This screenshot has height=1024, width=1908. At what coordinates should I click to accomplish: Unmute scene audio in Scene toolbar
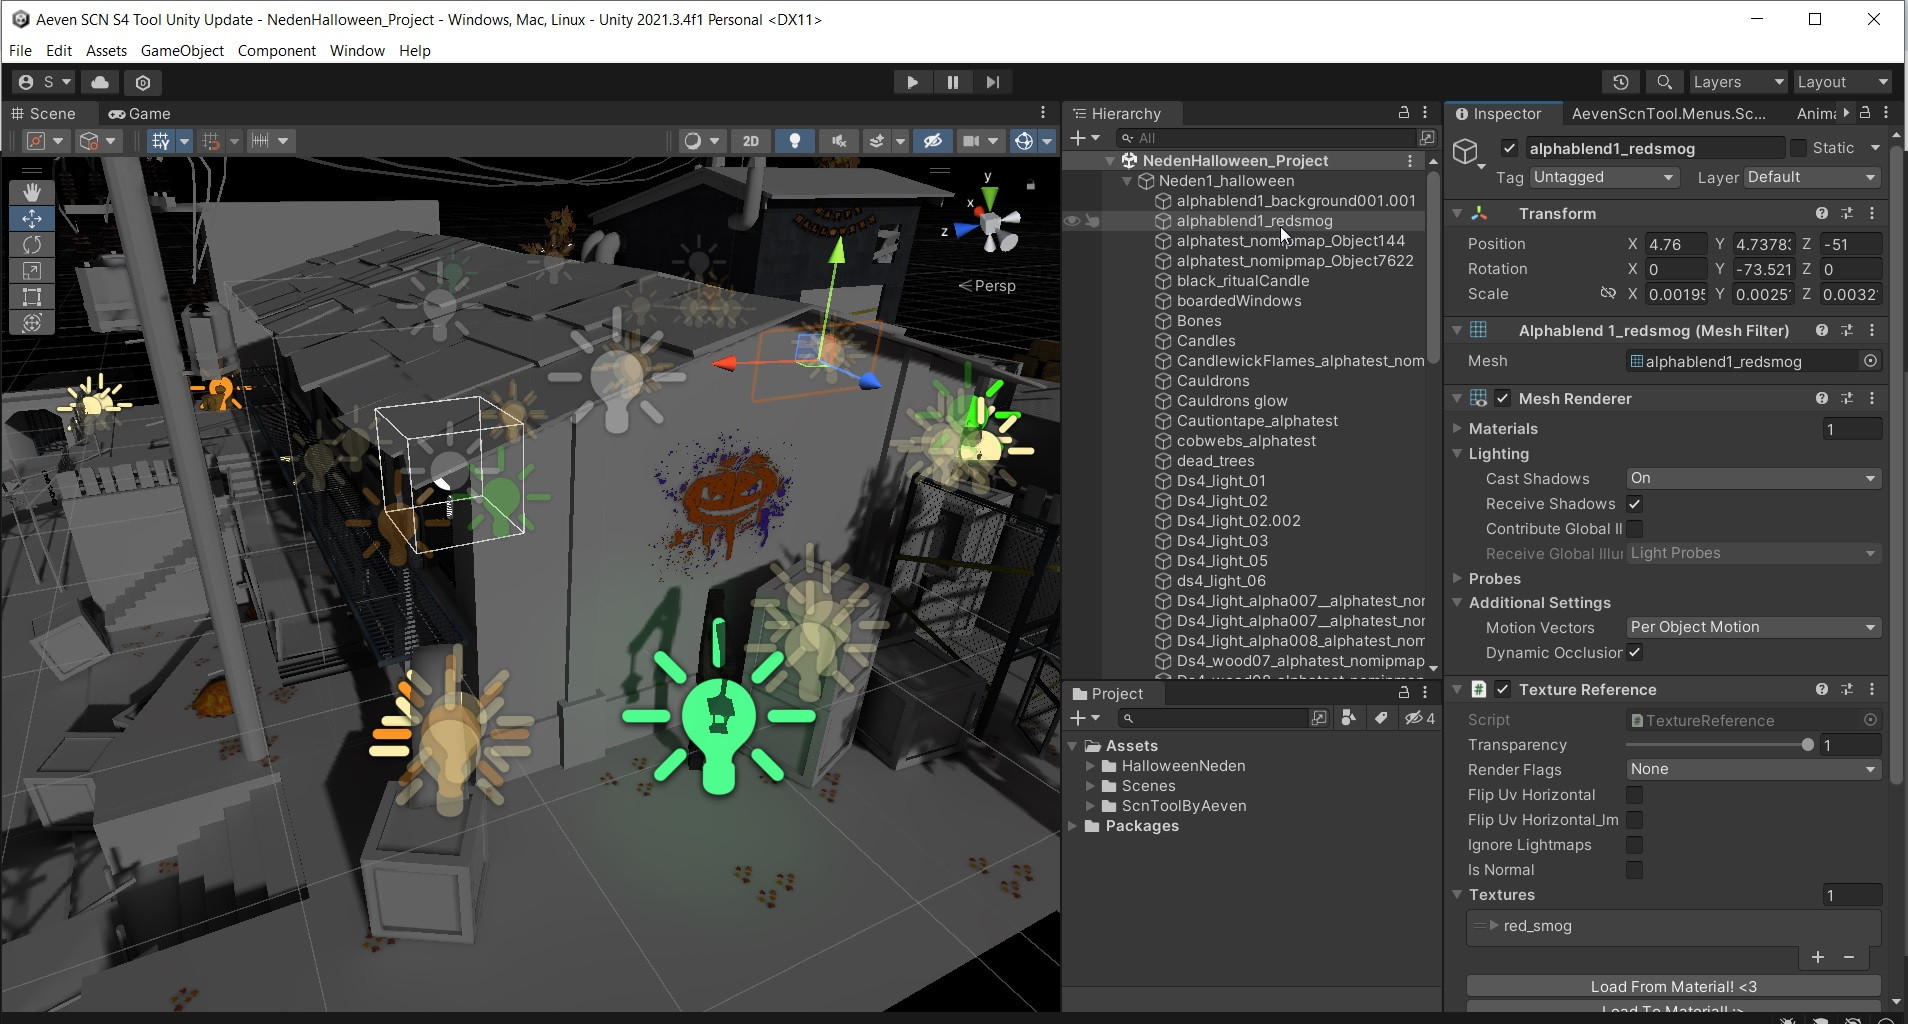[839, 141]
